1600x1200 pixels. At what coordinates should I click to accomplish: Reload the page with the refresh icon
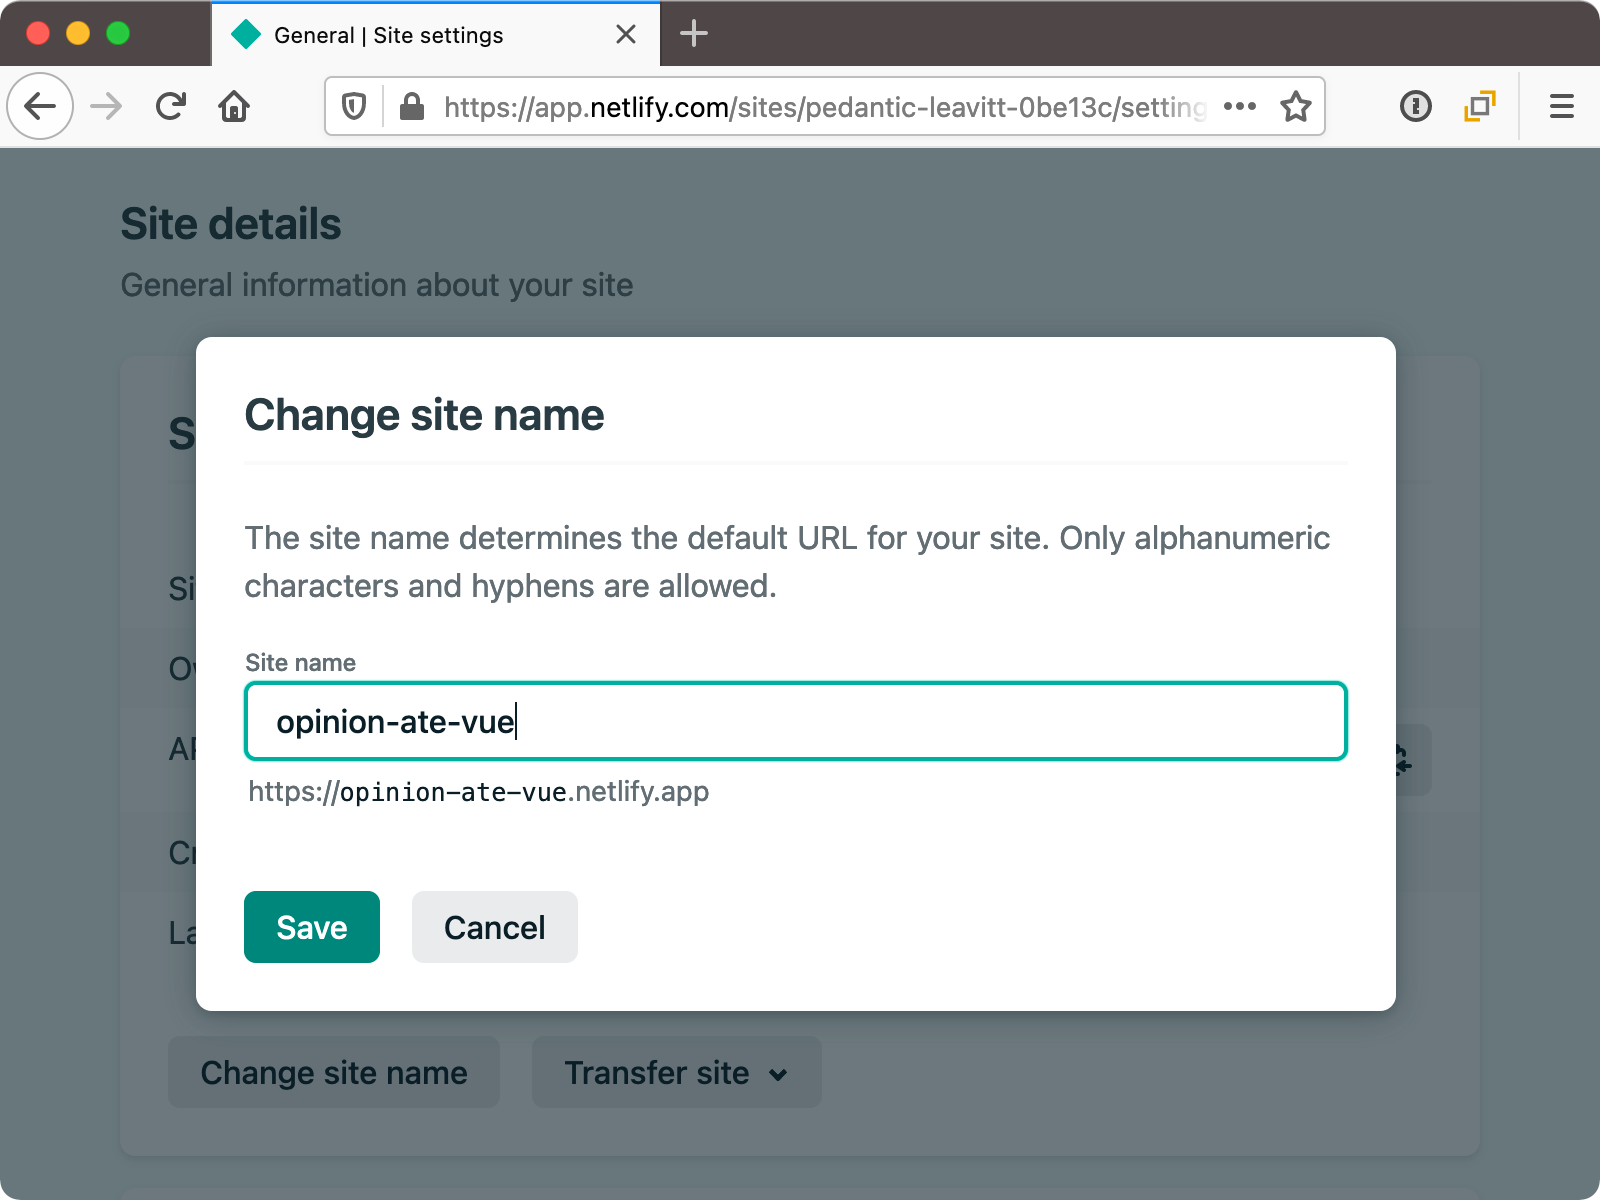point(171,106)
